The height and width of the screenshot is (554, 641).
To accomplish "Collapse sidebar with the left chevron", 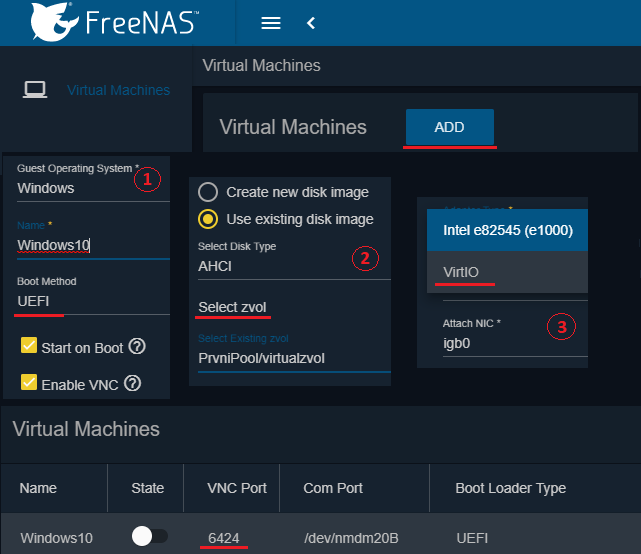I will point(311,23).
